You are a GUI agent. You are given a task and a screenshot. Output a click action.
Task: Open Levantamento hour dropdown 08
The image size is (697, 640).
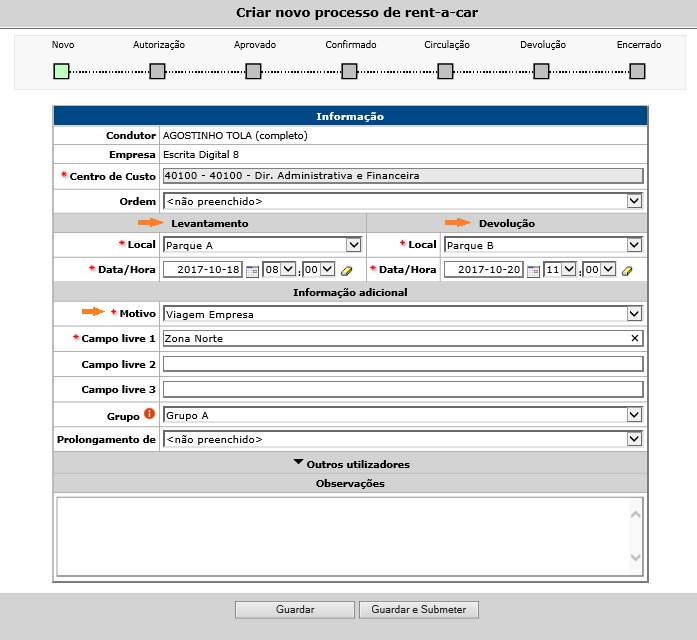[279, 269]
